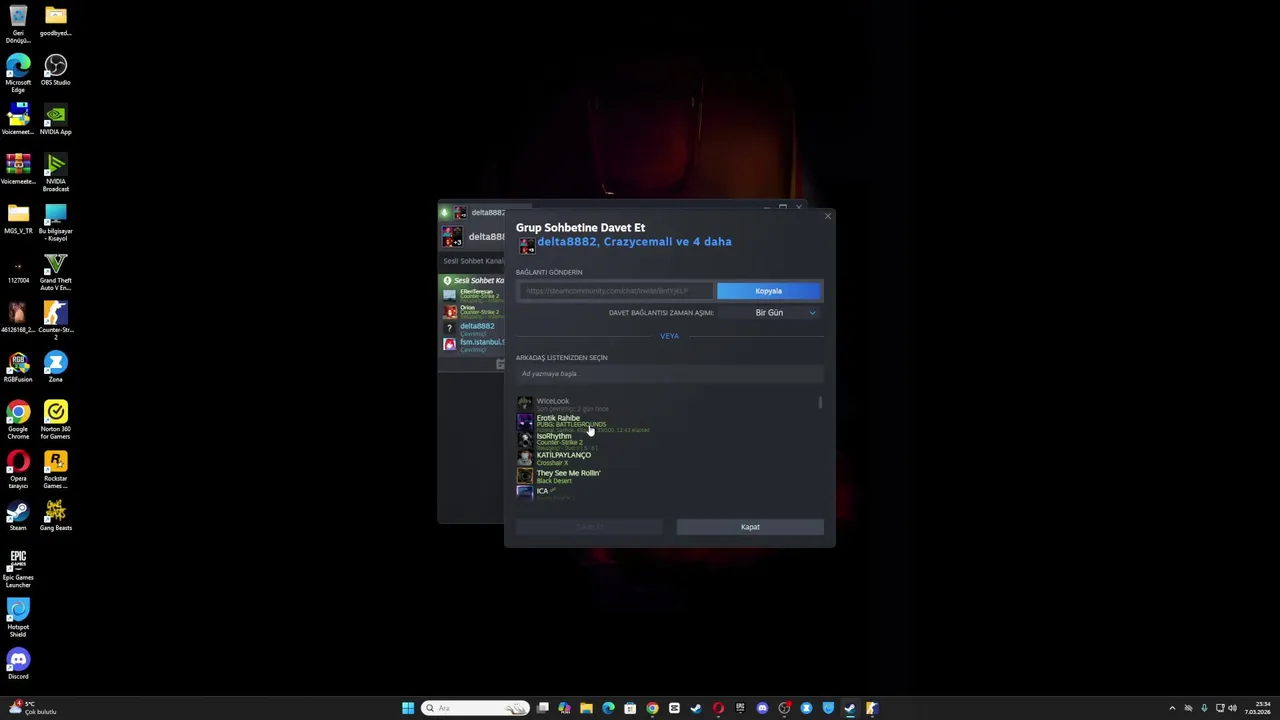The image size is (1280, 720).
Task: Click the 'Sesli Sohbet Kanalı' voice channel header
Action: (x=474, y=281)
